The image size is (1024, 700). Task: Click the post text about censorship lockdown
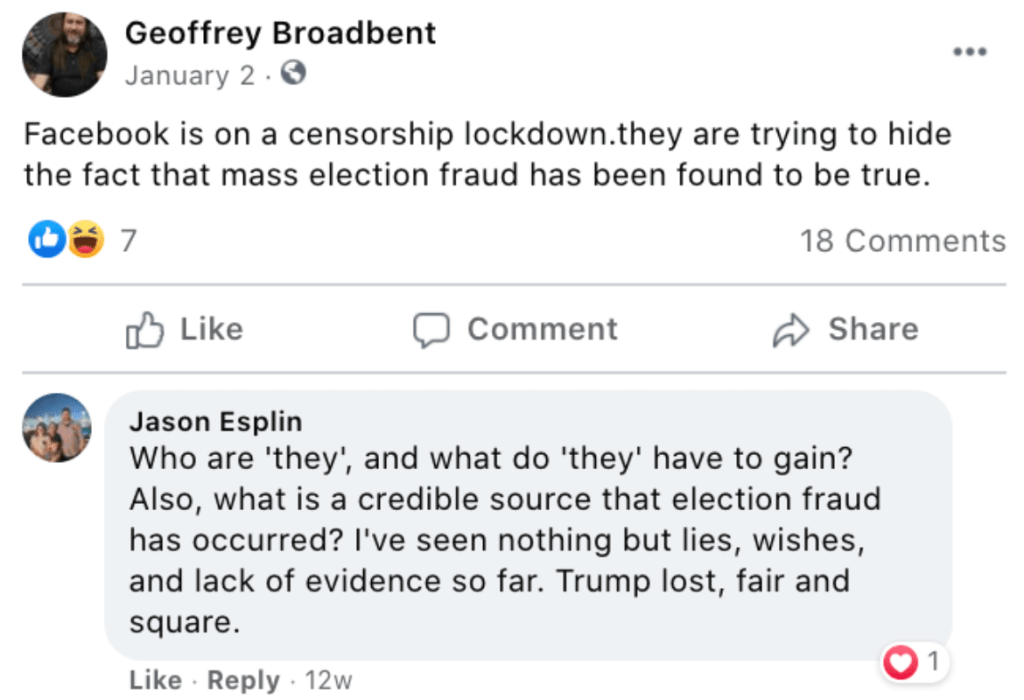487,155
